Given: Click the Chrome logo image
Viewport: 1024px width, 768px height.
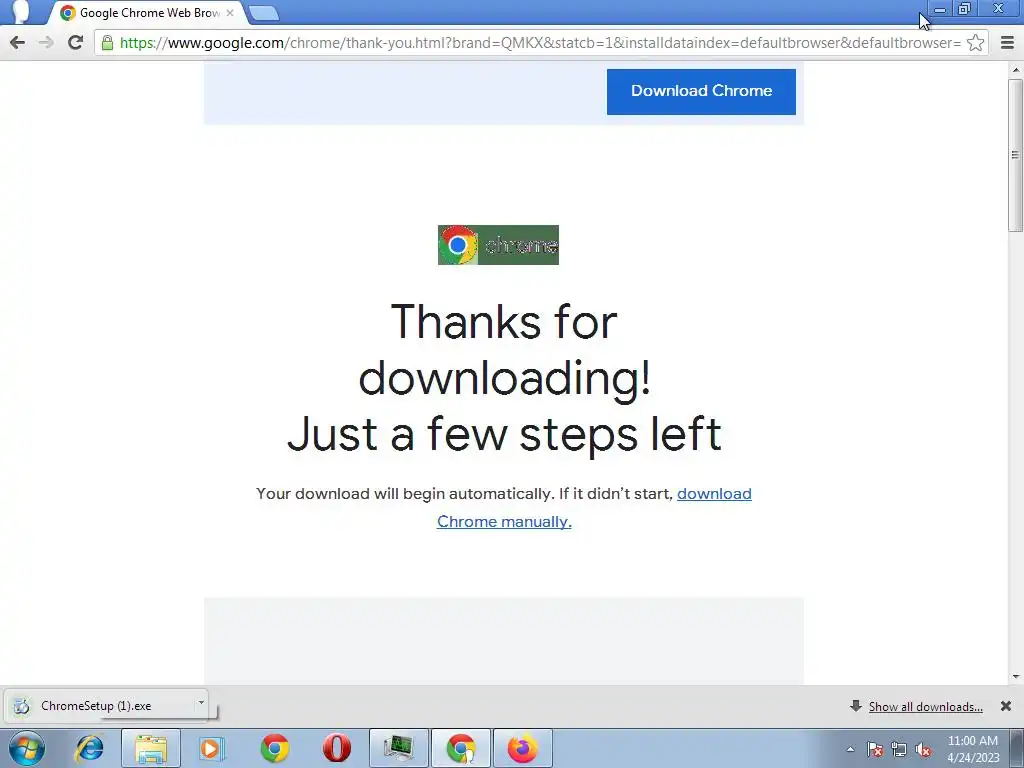Looking at the screenshot, I should (x=498, y=245).
